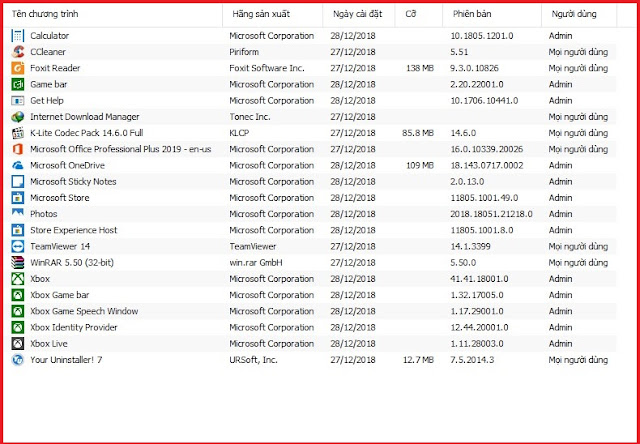Sort by the Tên chương trình column header
This screenshot has height=444, width=640.
pos(113,14)
